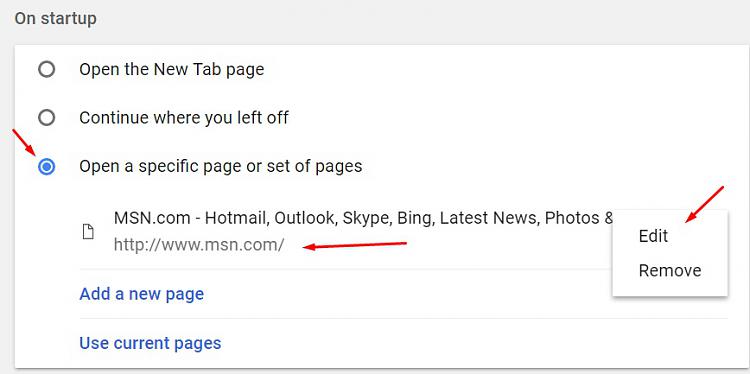Click the 'Open the New Tab page' label text
The height and width of the screenshot is (374, 750).
pos(172,70)
